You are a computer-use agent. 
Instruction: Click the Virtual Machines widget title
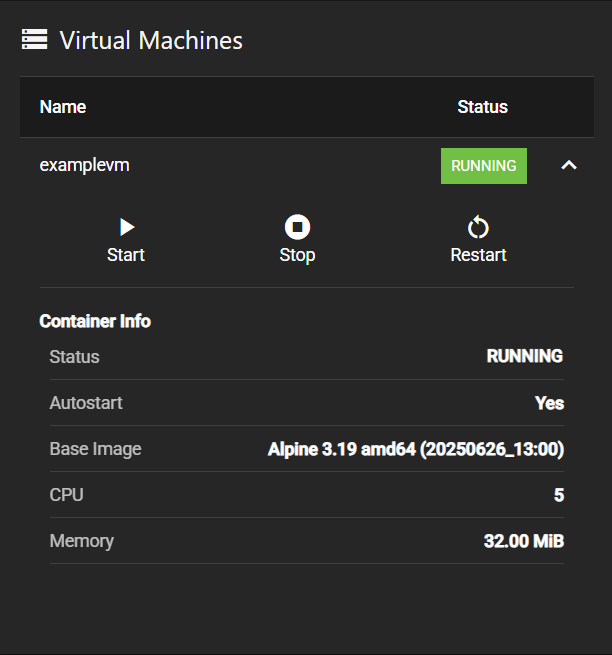coord(151,40)
